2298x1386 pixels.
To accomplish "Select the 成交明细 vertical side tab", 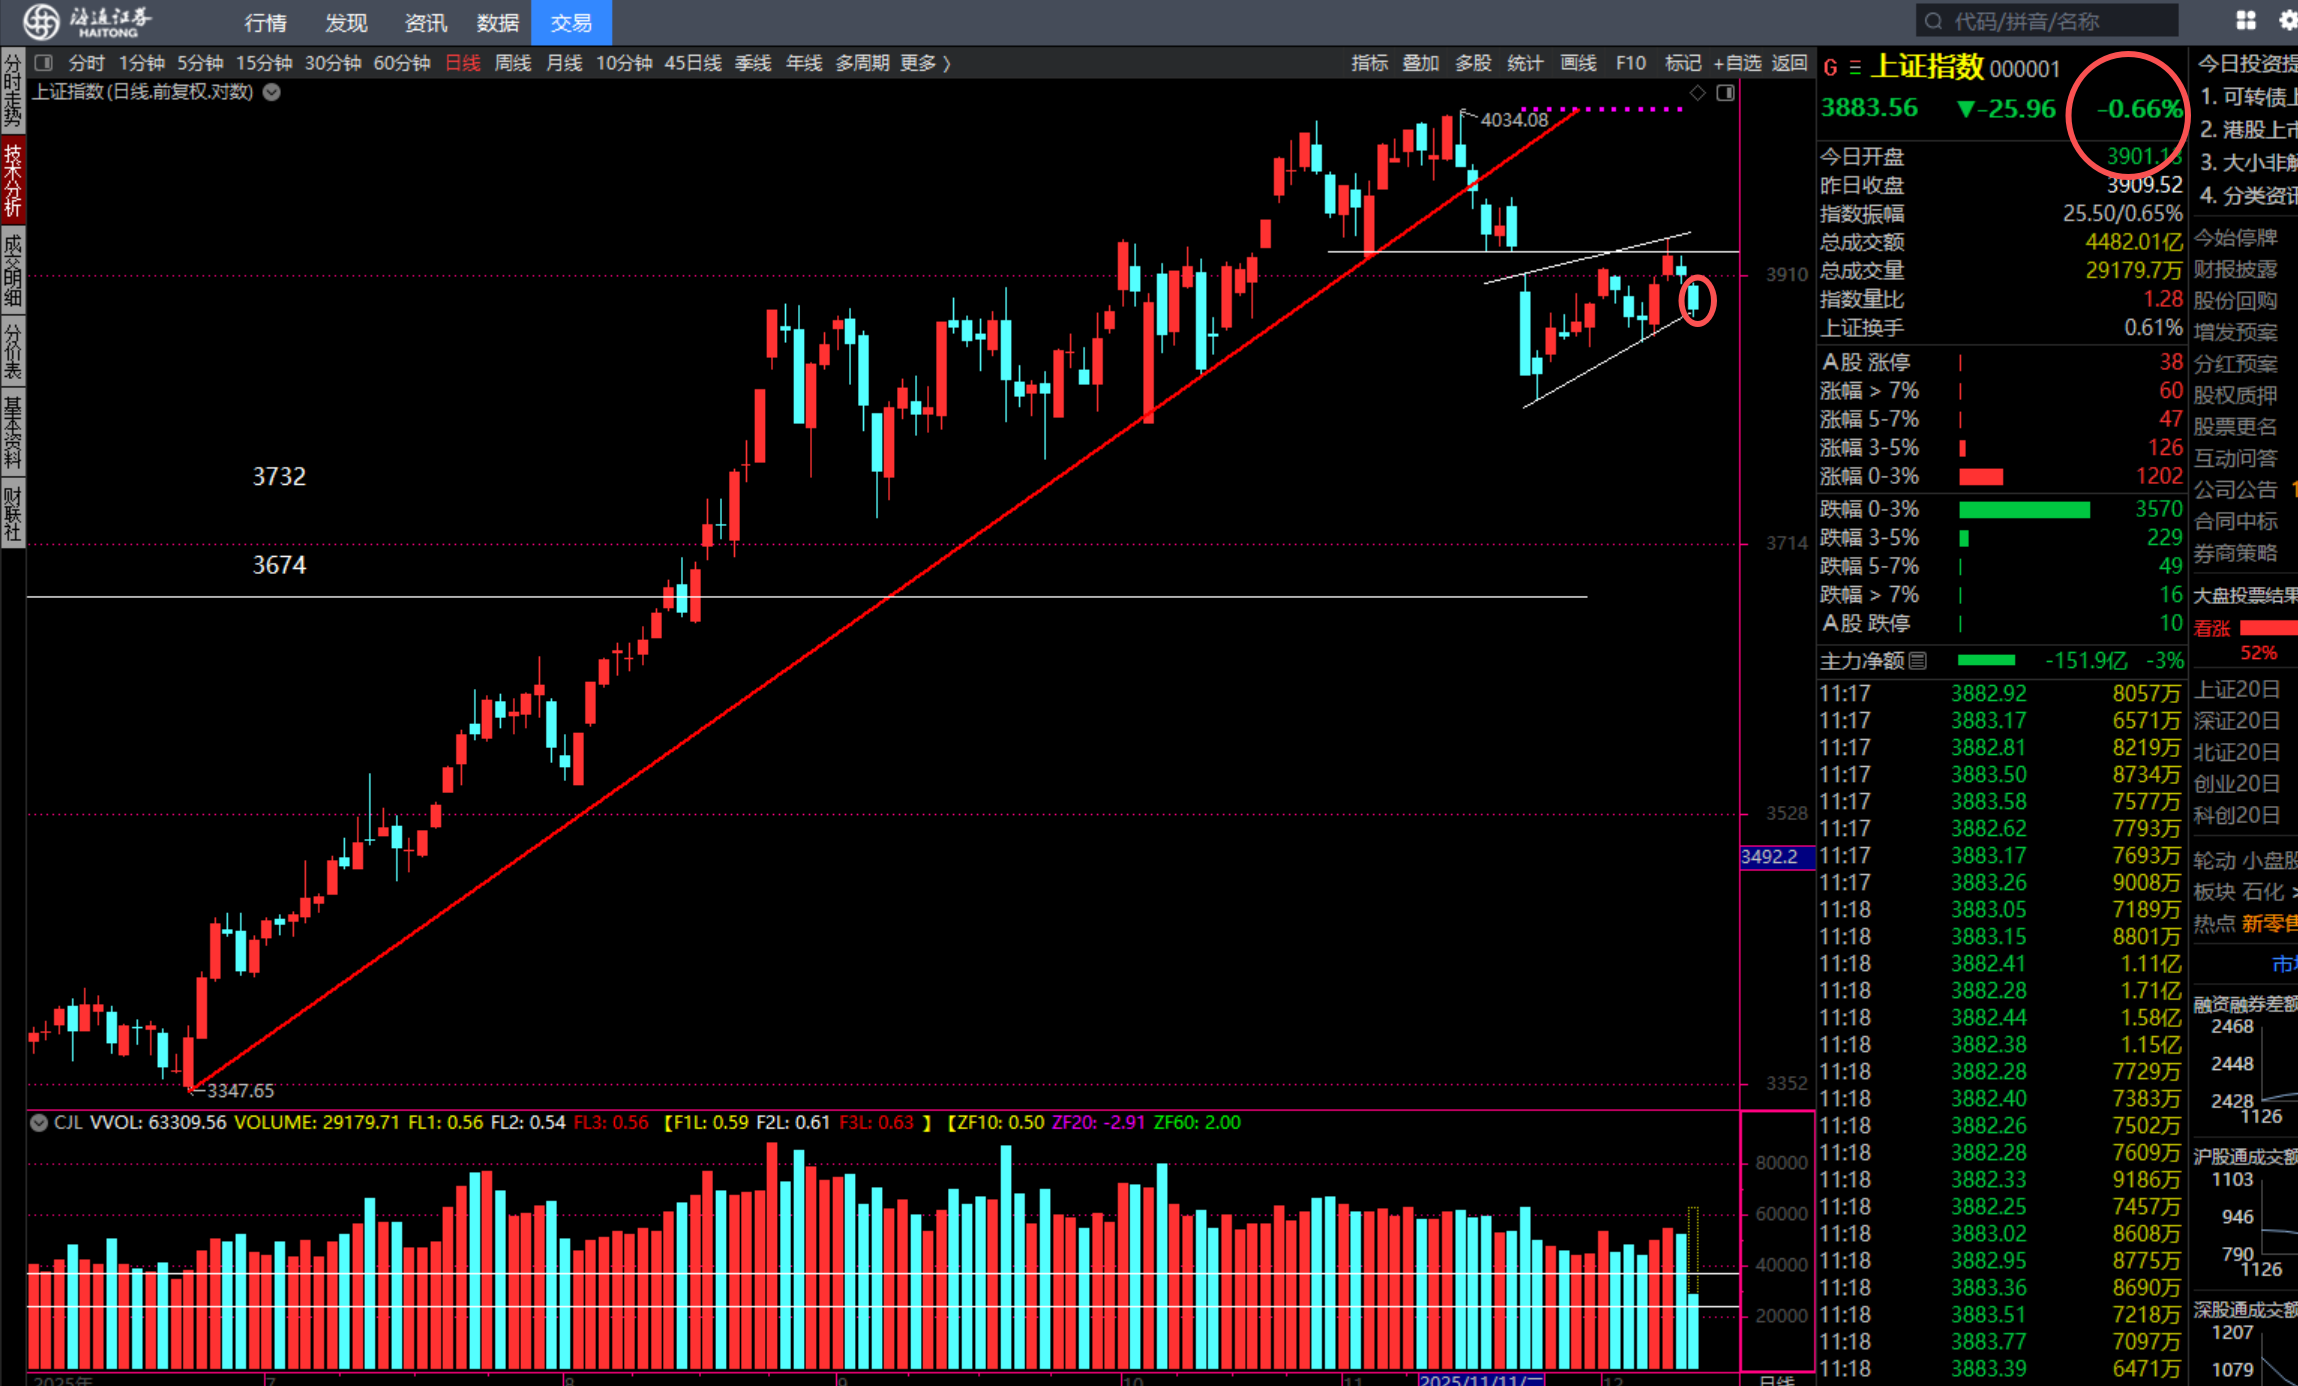I will 13,270.
